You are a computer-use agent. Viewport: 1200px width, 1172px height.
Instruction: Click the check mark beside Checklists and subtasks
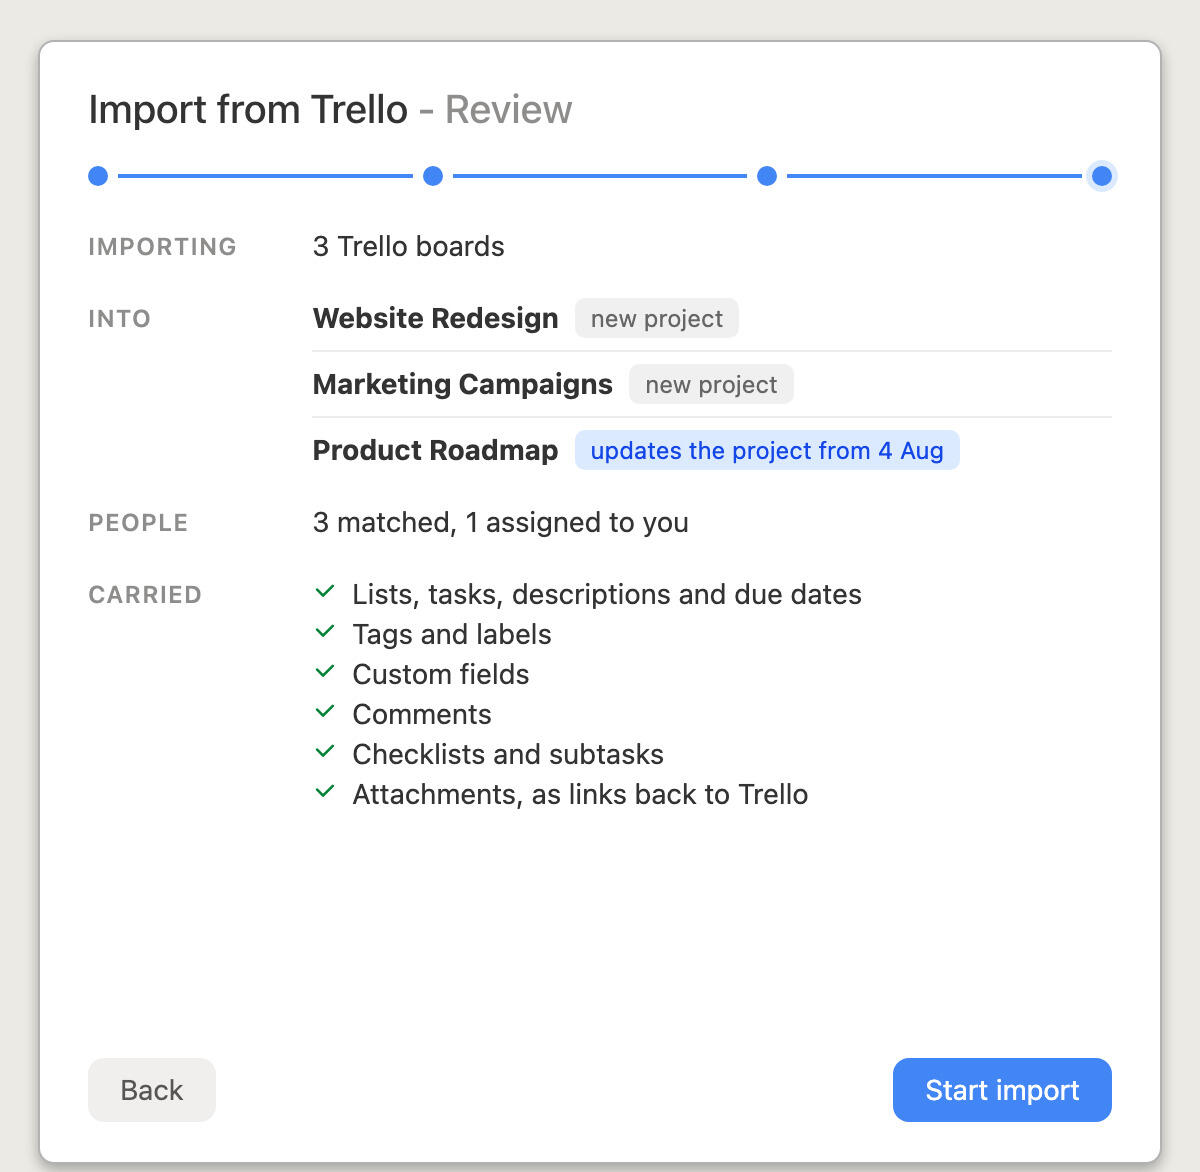[324, 752]
